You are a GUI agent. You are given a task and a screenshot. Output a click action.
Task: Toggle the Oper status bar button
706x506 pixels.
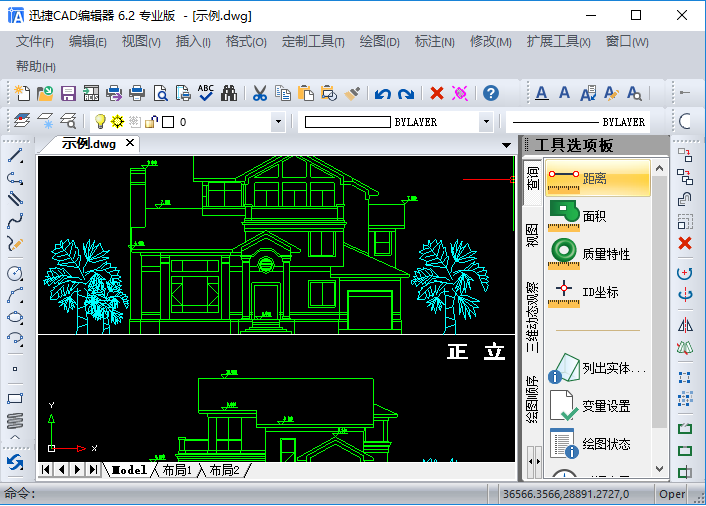click(x=671, y=494)
